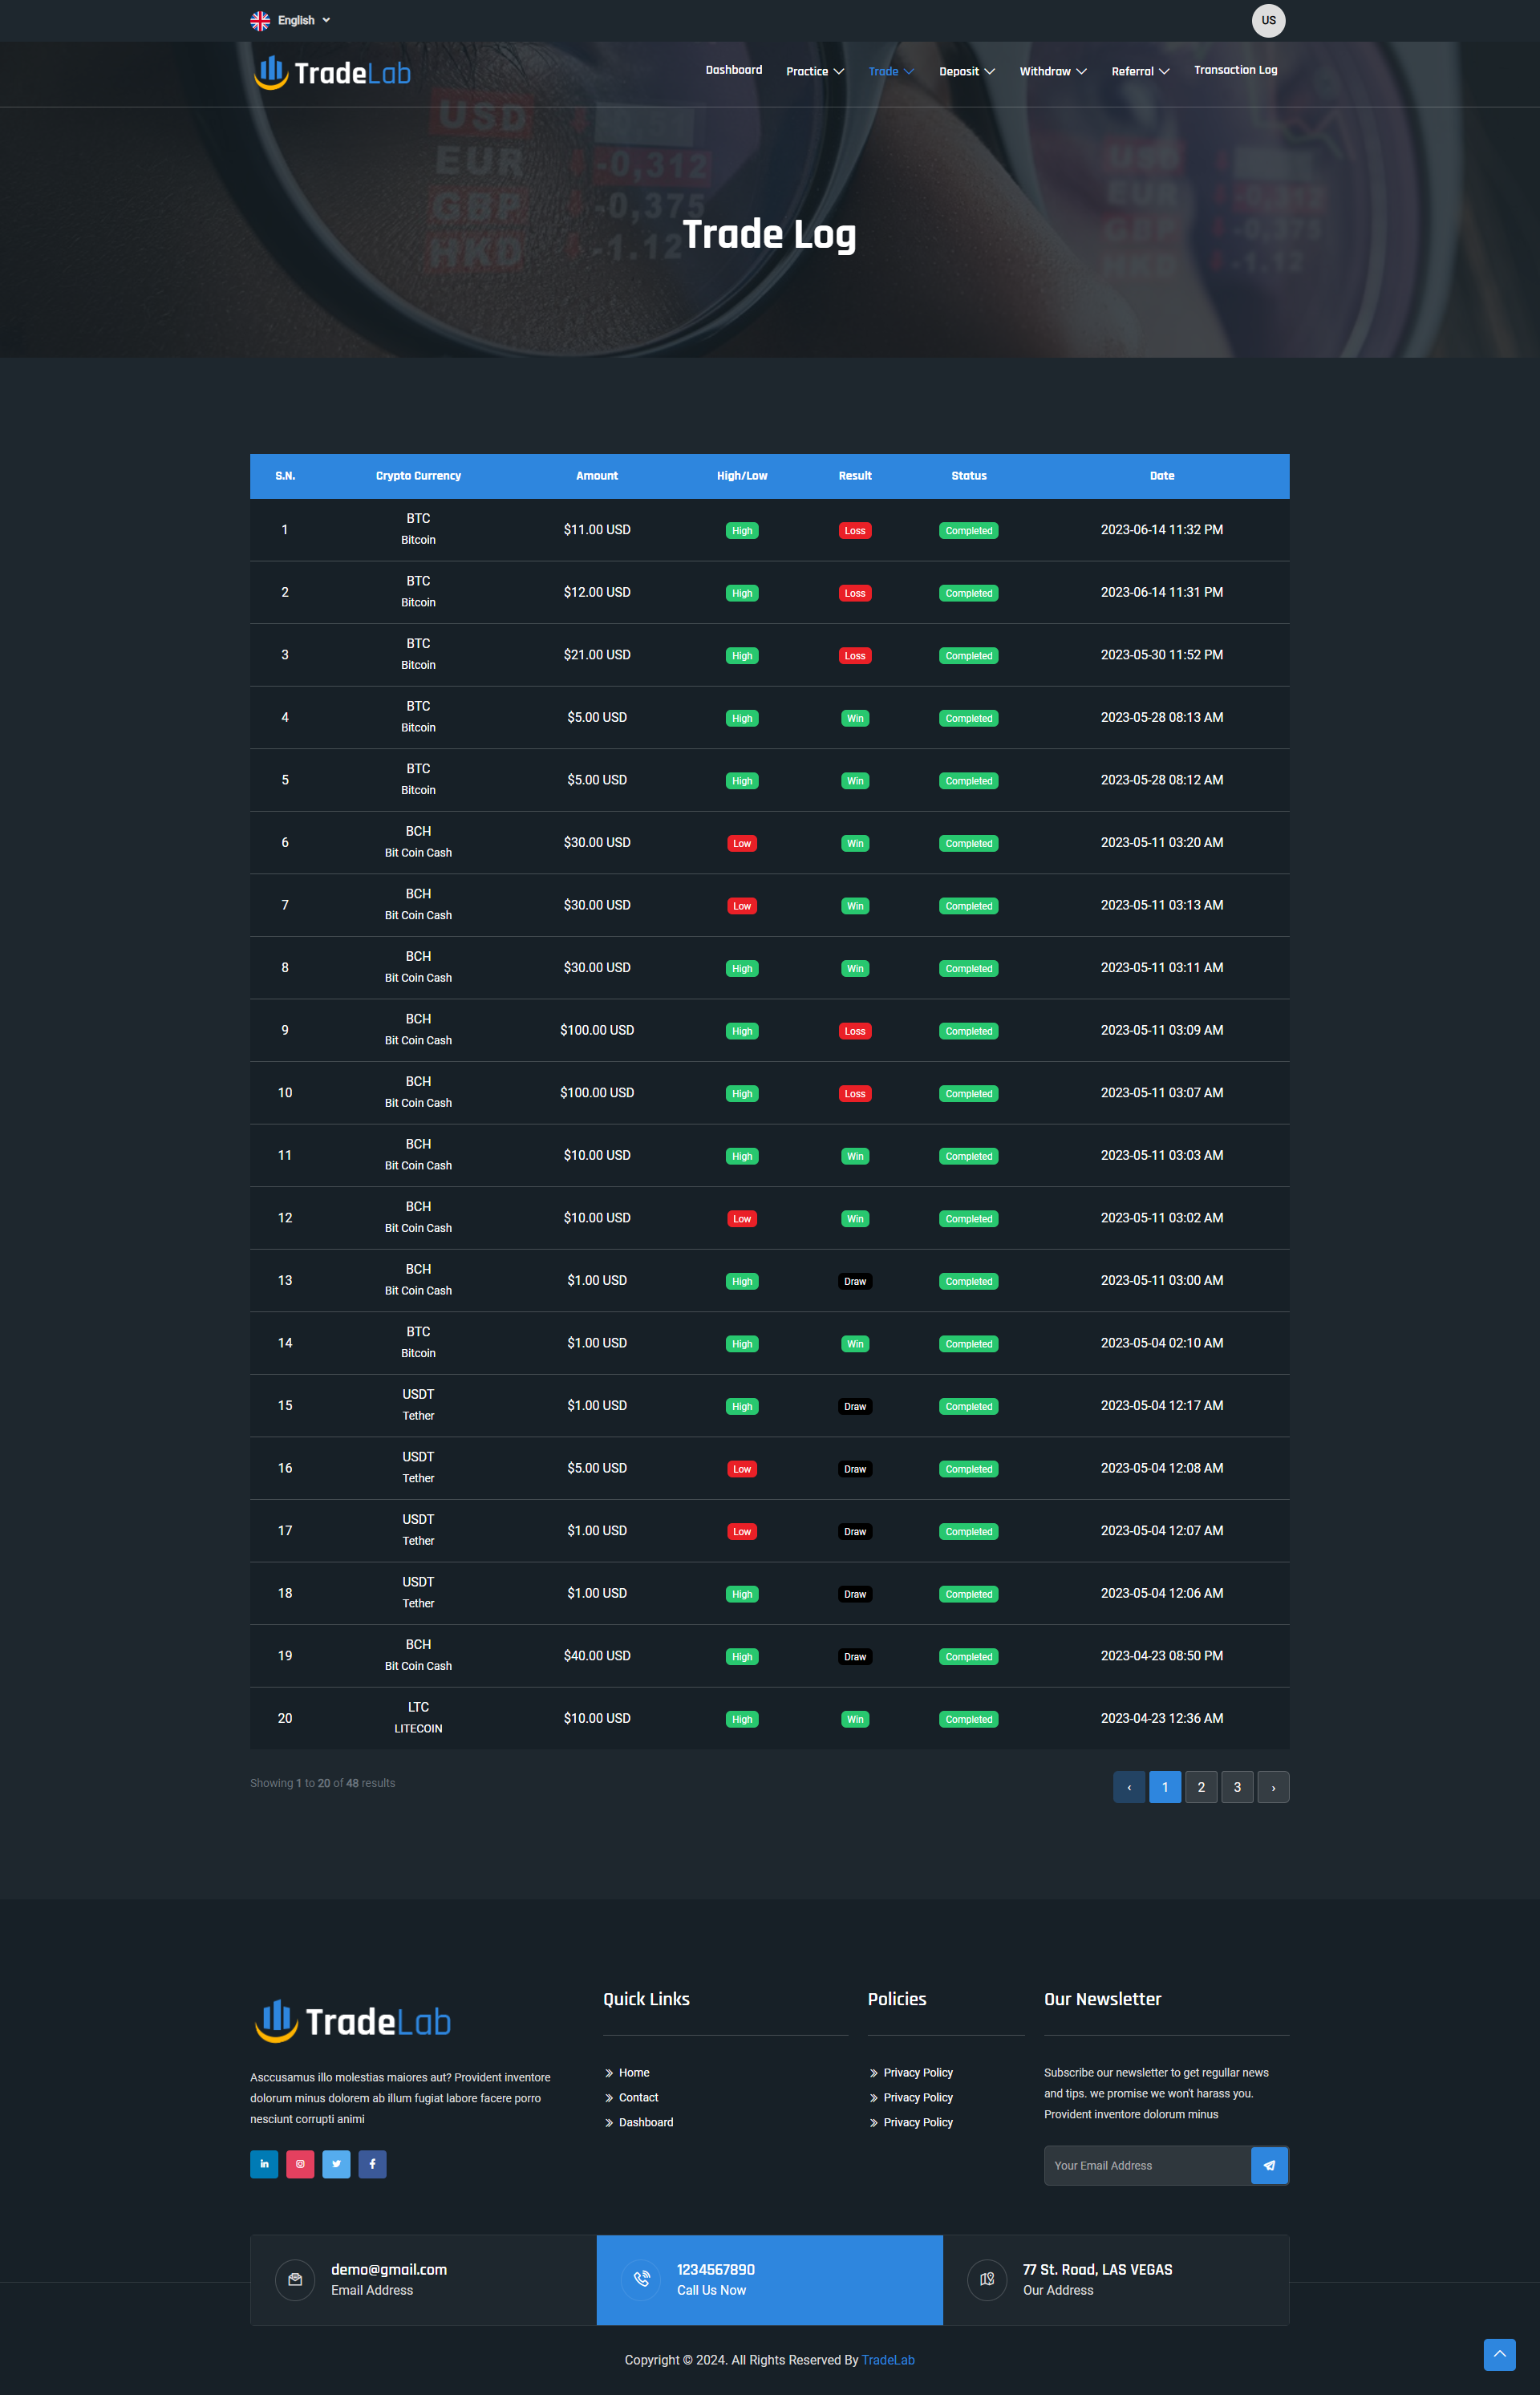The height and width of the screenshot is (2395, 1540).
Task: Click the Instagram icon in footer
Action: pyautogui.click(x=300, y=2164)
